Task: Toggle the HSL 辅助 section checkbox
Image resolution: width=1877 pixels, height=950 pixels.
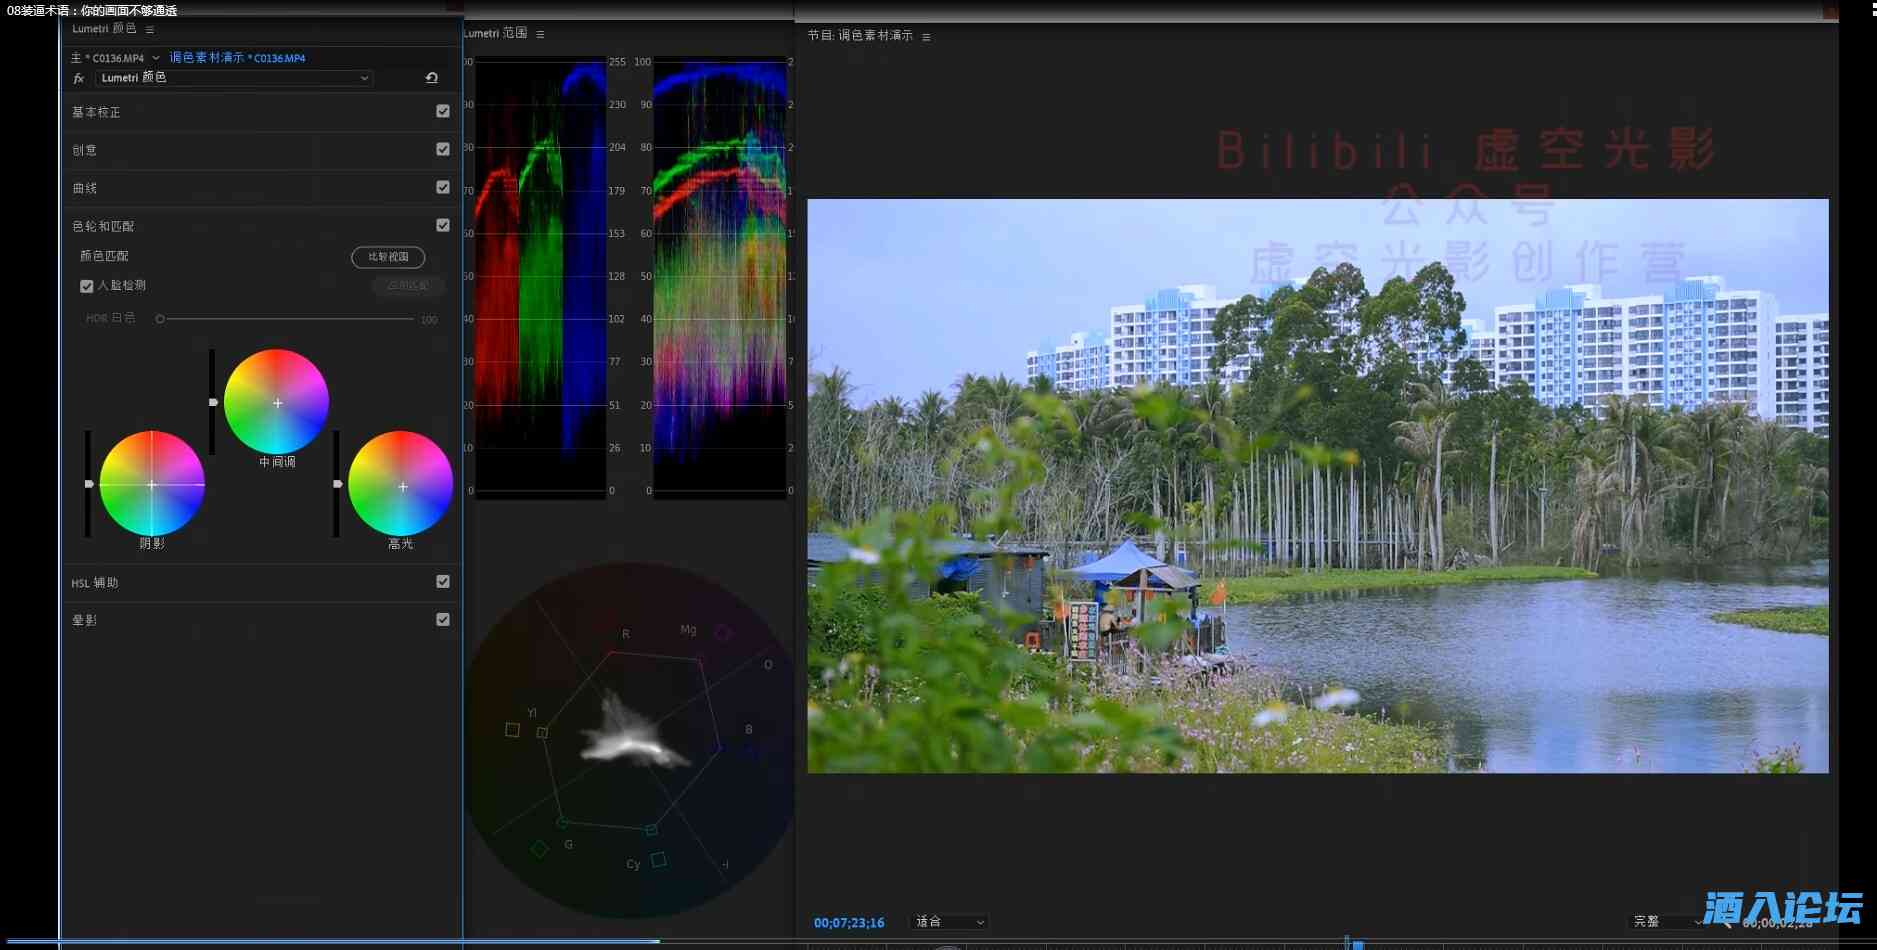Action: [x=443, y=581]
